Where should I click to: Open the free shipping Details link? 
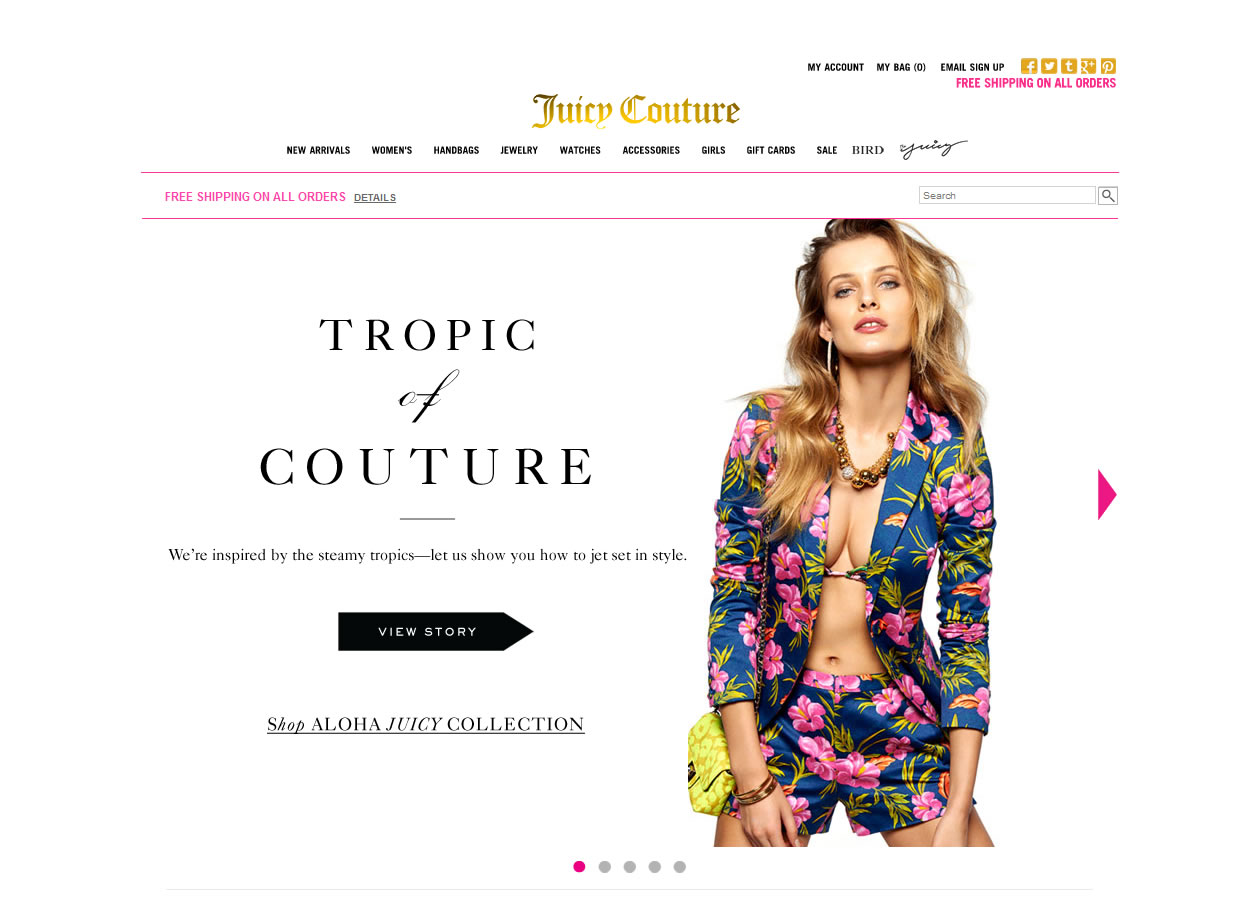[375, 198]
